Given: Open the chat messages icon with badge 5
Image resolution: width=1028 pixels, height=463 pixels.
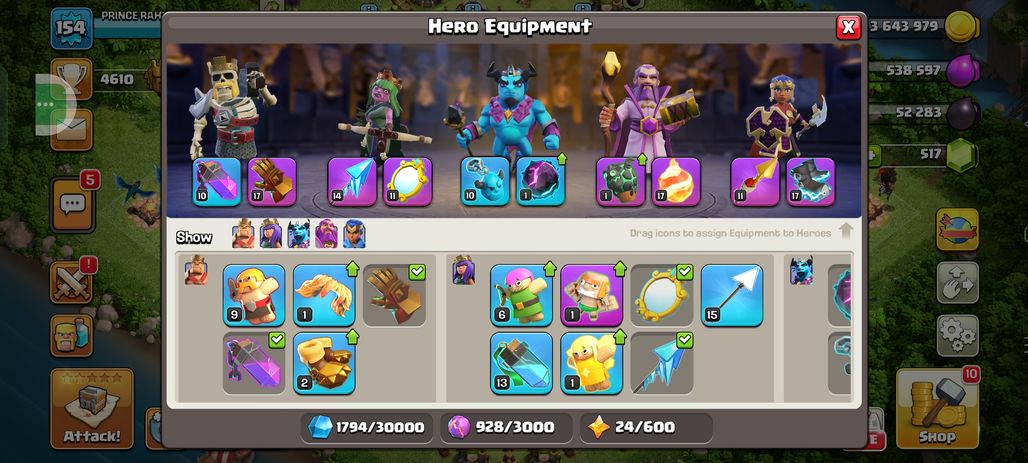Looking at the screenshot, I should tap(72, 205).
